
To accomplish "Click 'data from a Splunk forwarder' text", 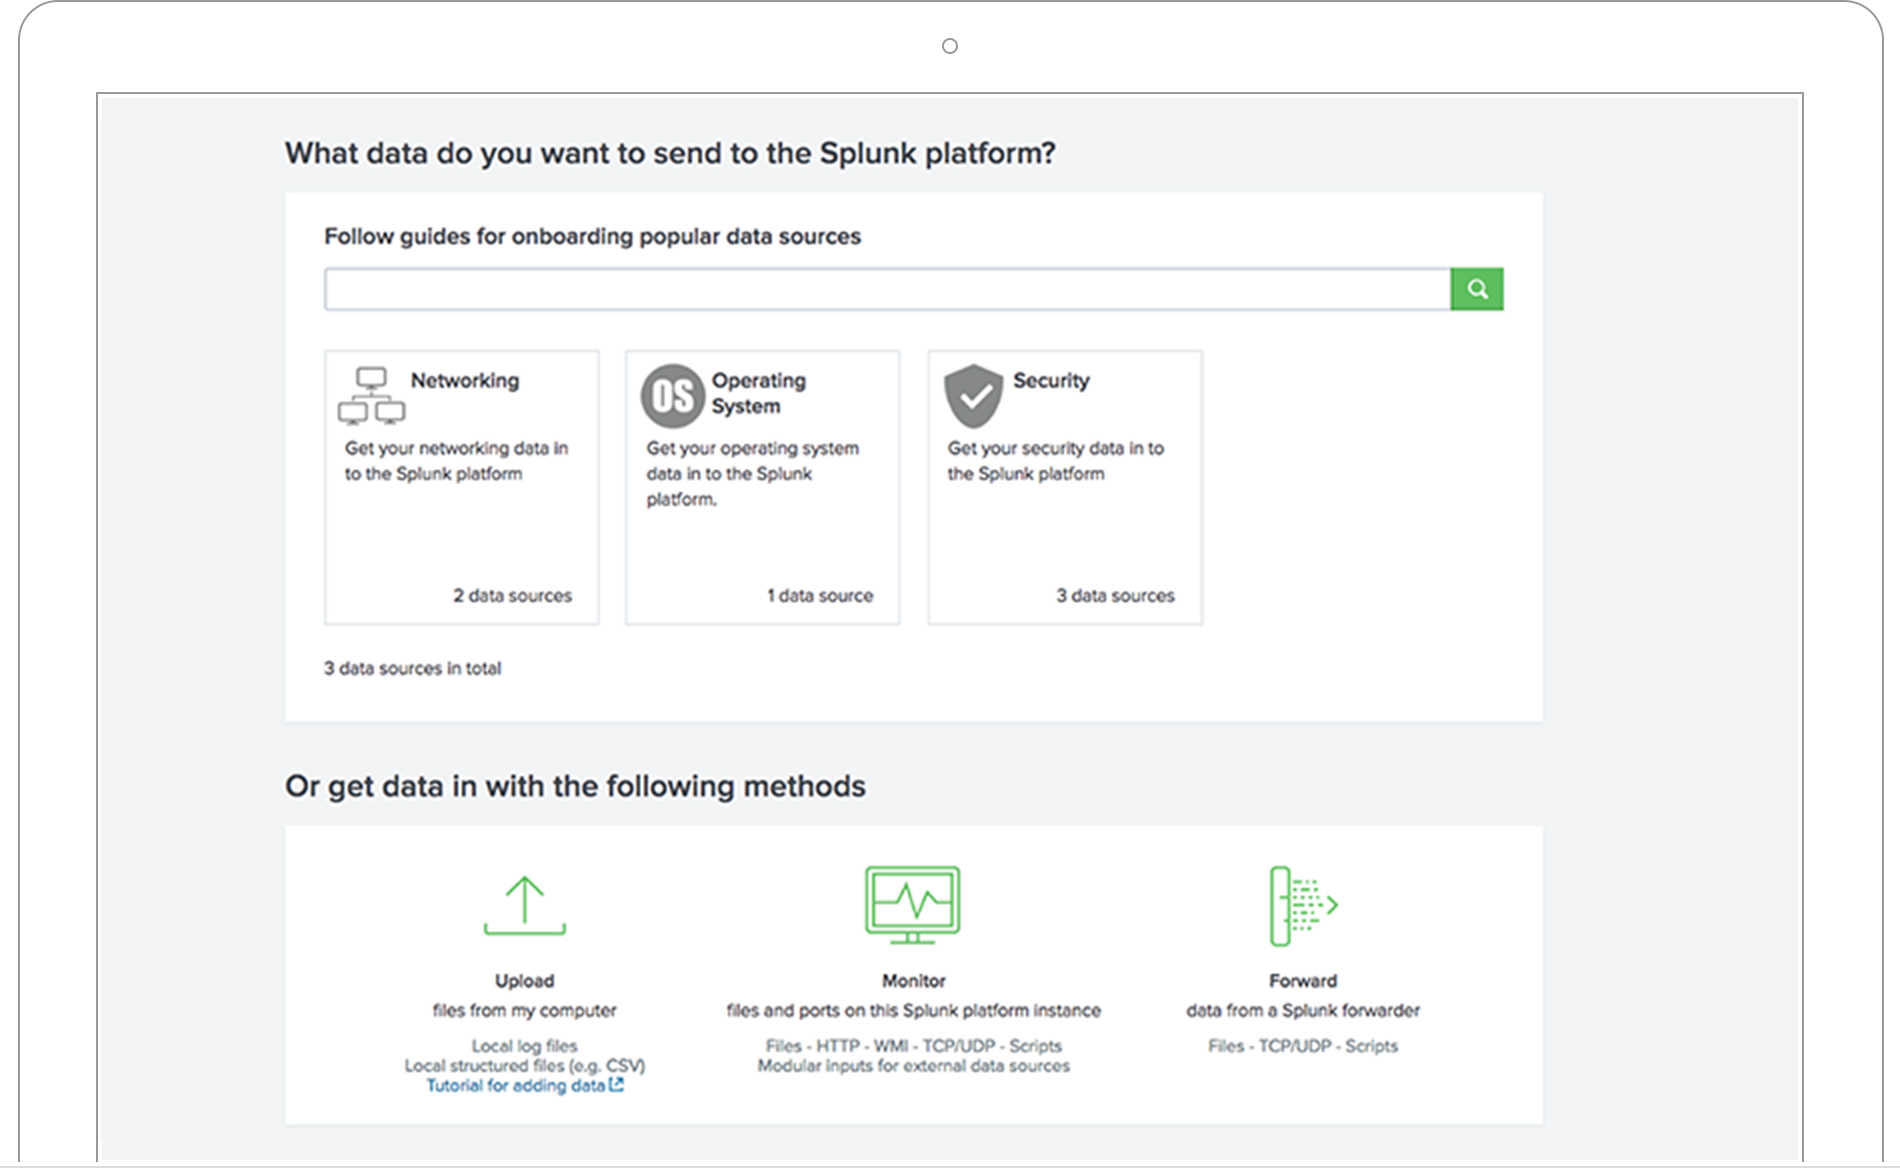I will point(1303,1010).
